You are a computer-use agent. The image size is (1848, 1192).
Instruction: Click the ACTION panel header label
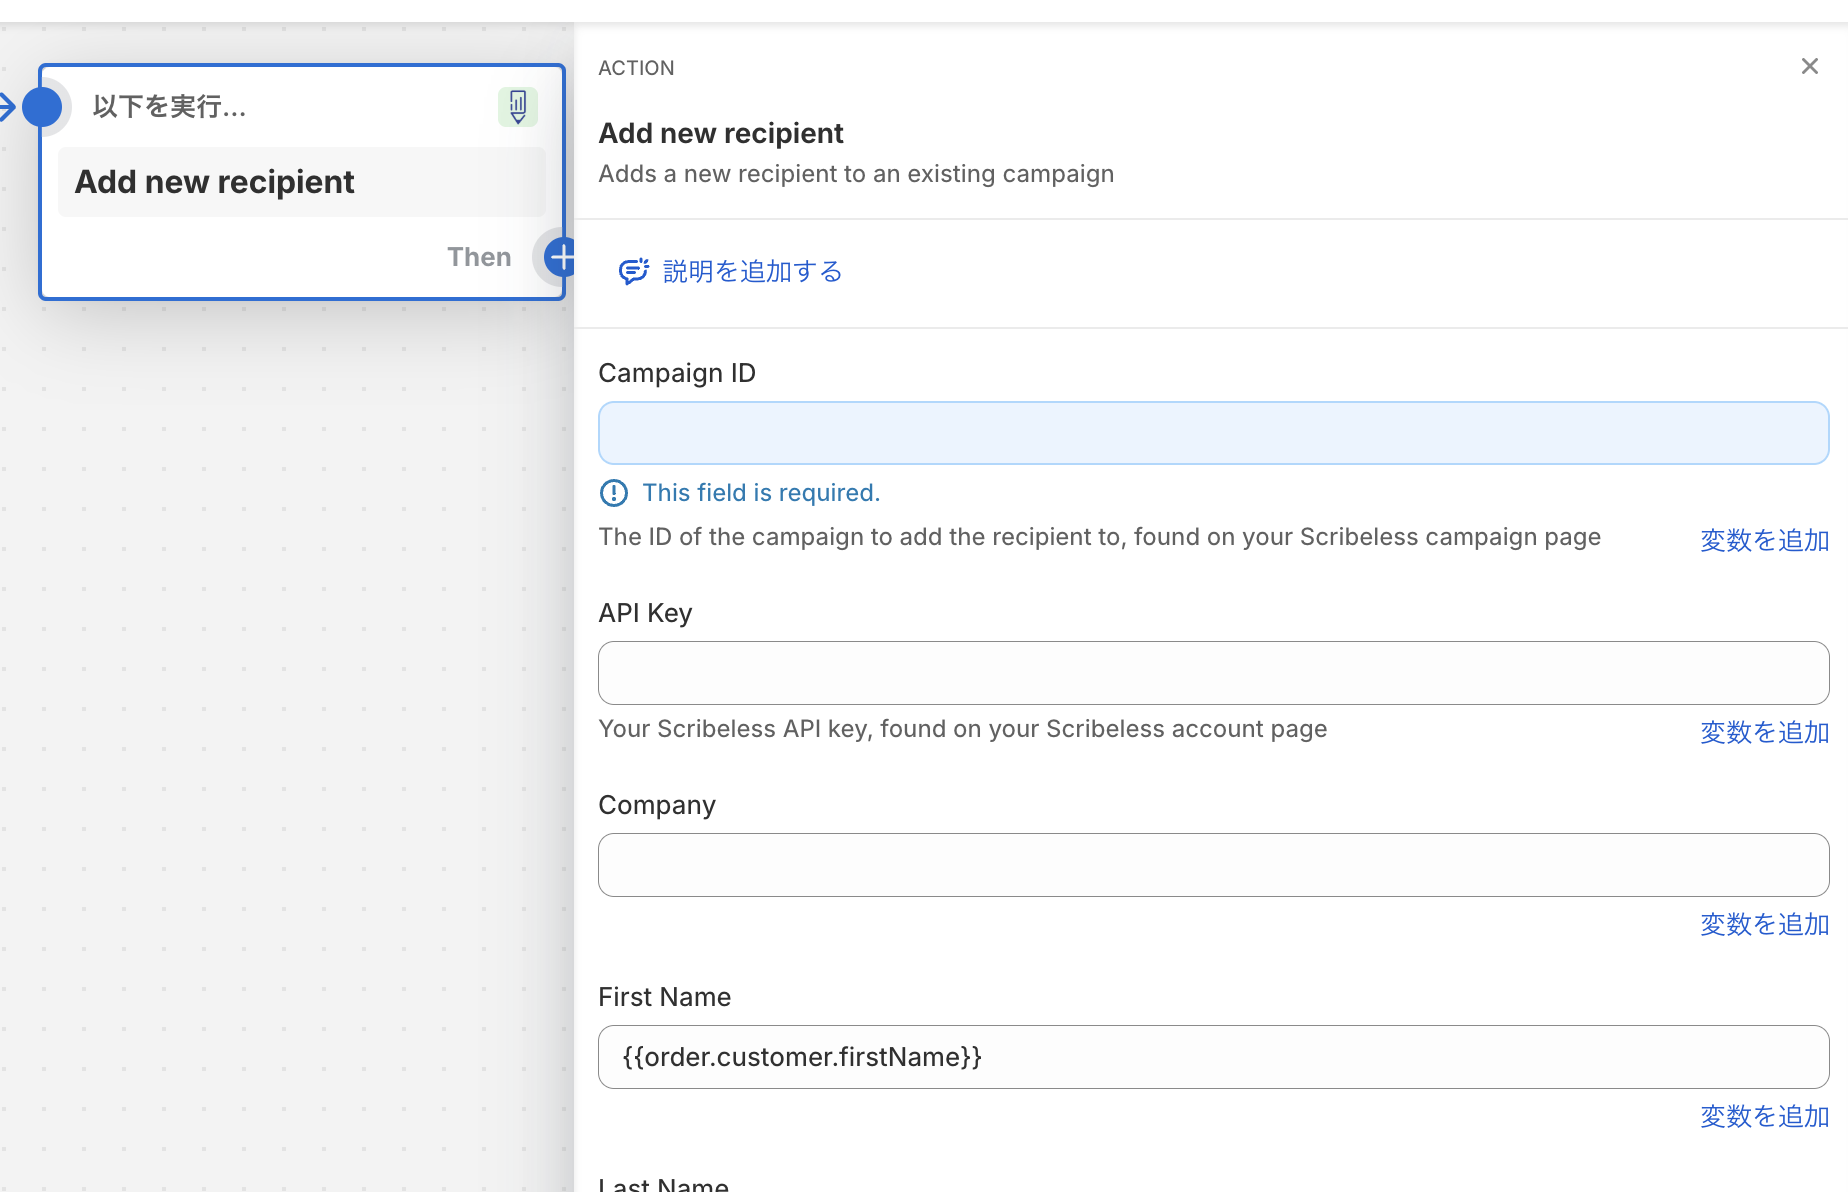coord(636,68)
